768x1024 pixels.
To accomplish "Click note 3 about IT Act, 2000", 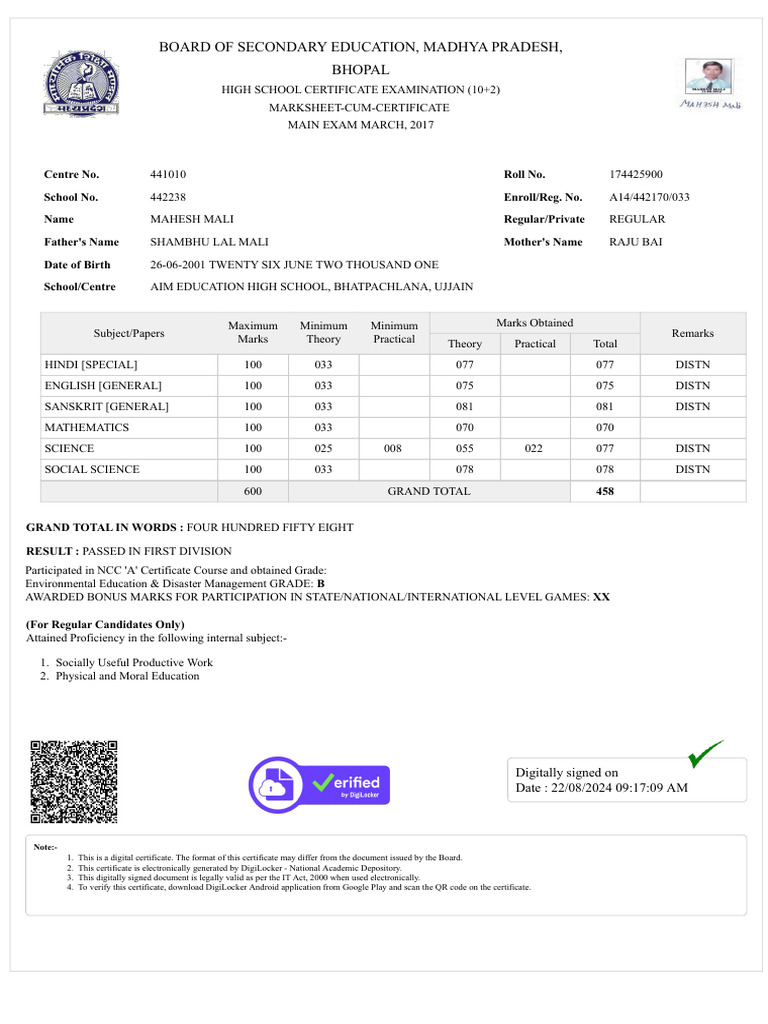I will click(x=249, y=878).
